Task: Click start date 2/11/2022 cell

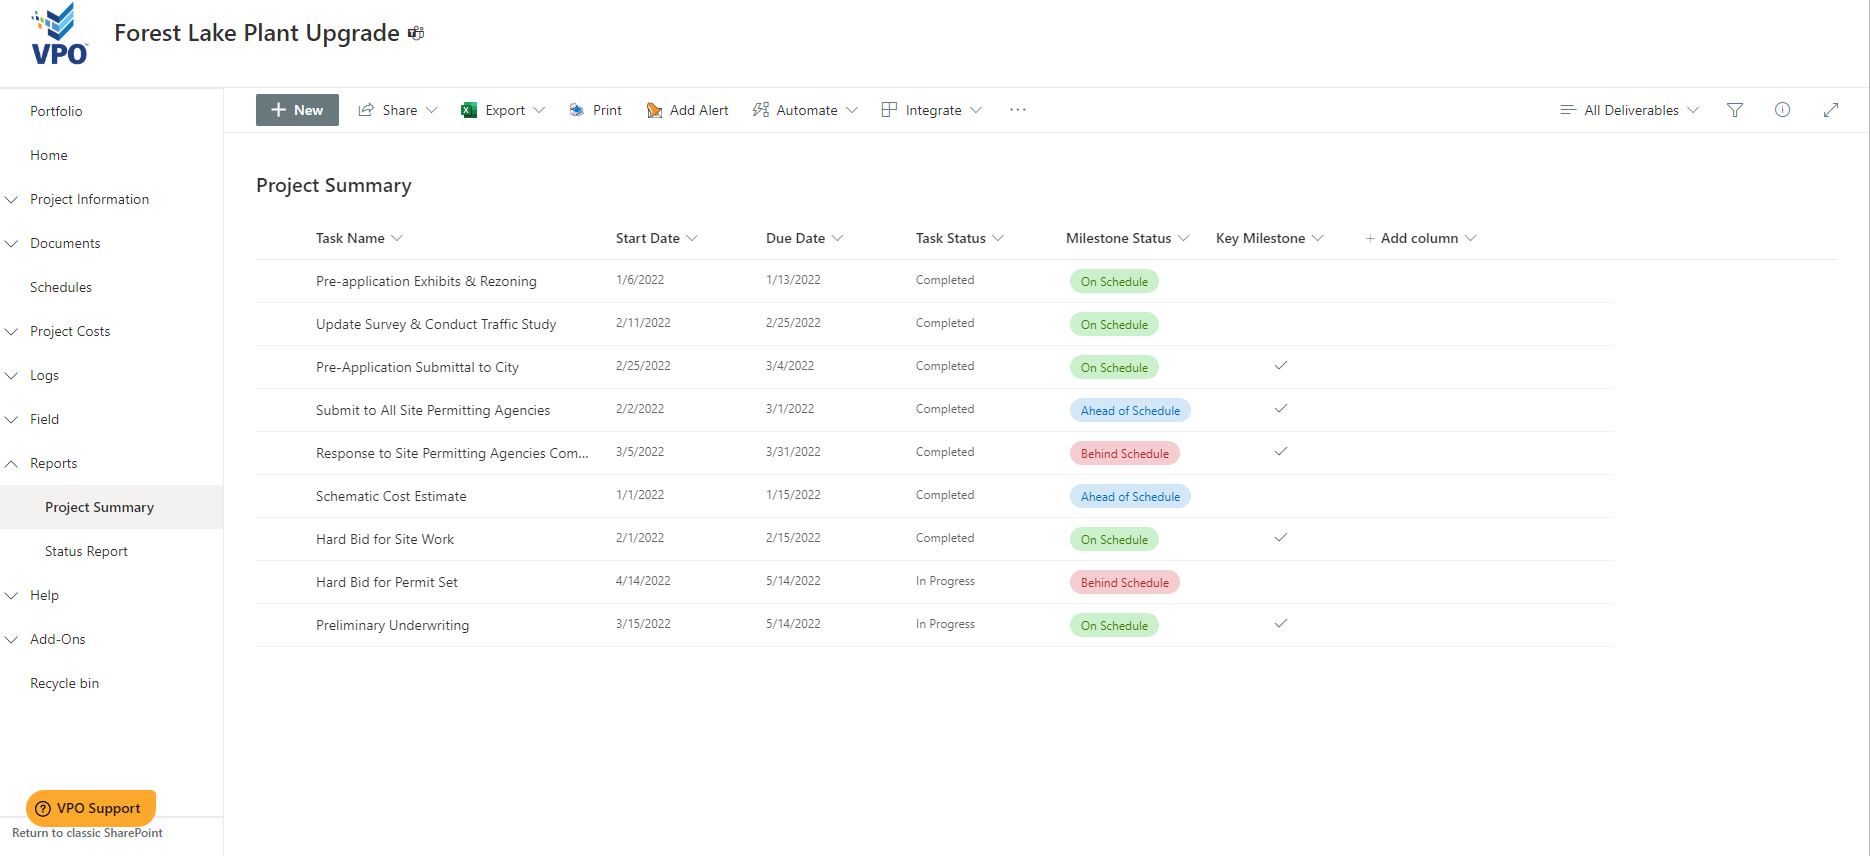Action: (643, 323)
